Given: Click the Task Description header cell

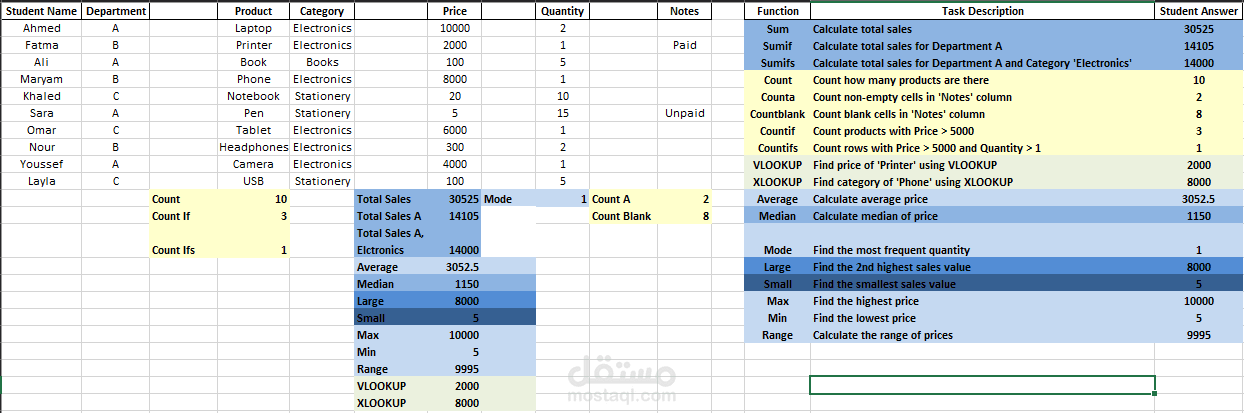Looking at the screenshot, I should (x=982, y=11).
